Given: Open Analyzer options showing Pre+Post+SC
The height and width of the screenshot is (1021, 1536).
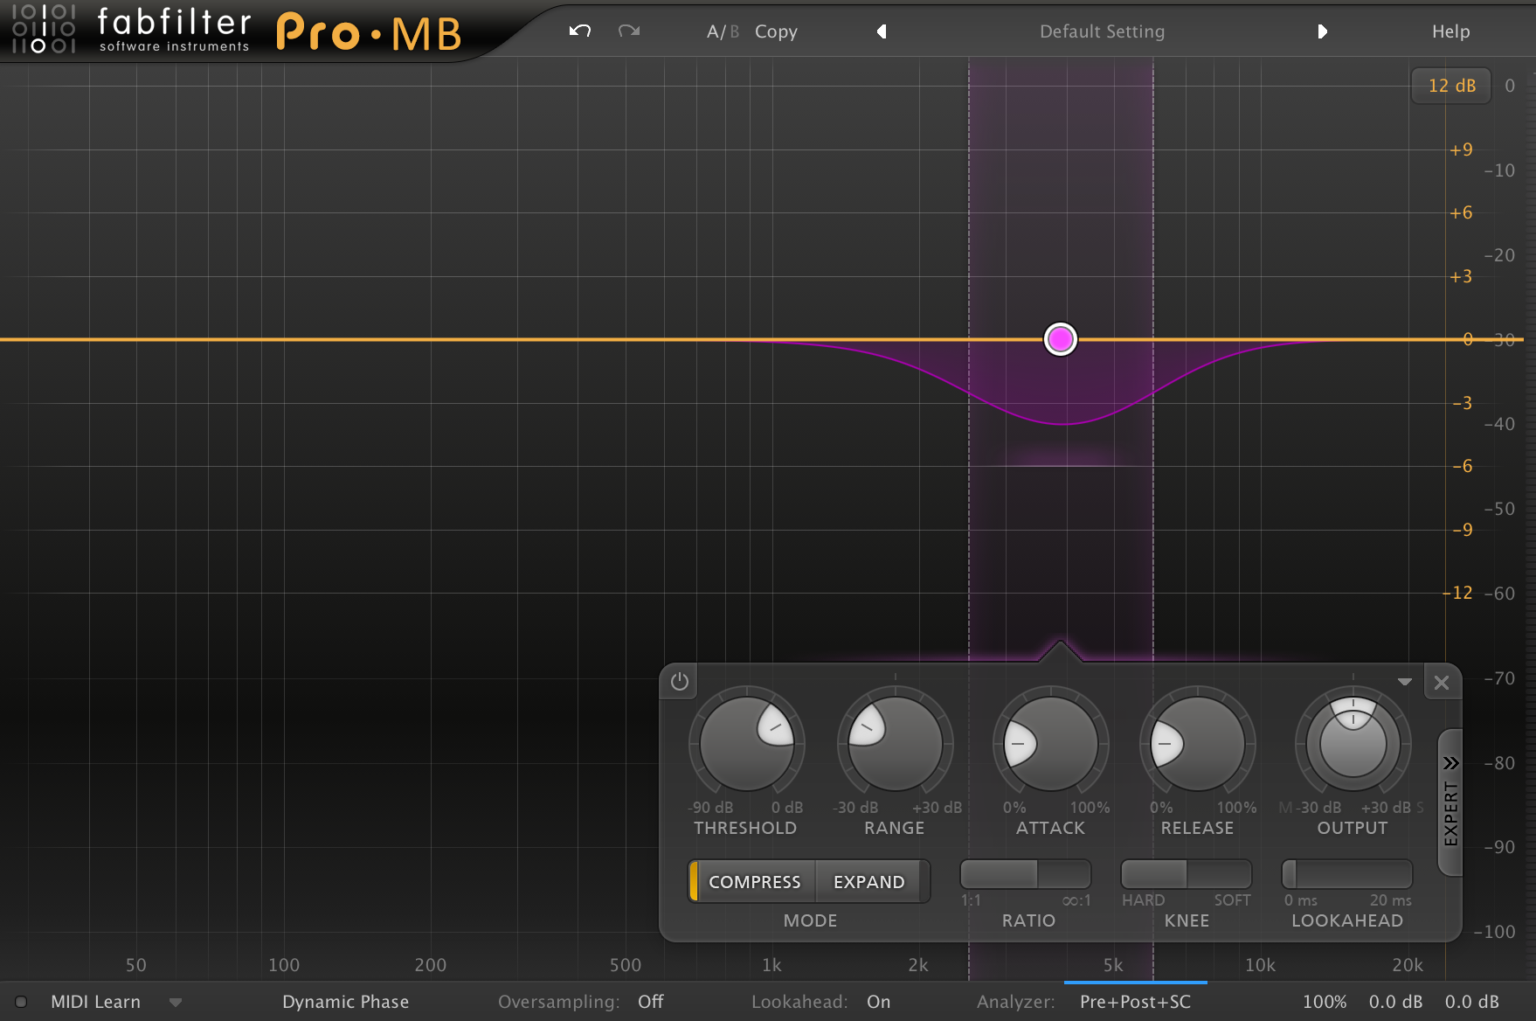Looking at the screenshot, I should tap(1136, 1002).
